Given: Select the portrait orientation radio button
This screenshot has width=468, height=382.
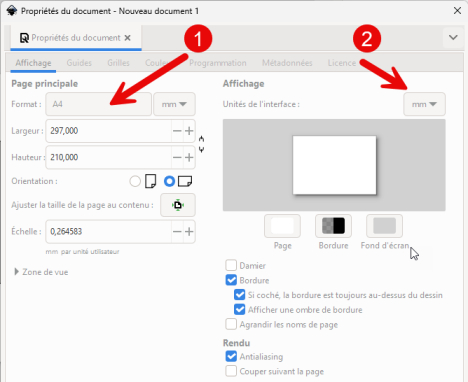Looking at the screenshot, I should (135, 181).
